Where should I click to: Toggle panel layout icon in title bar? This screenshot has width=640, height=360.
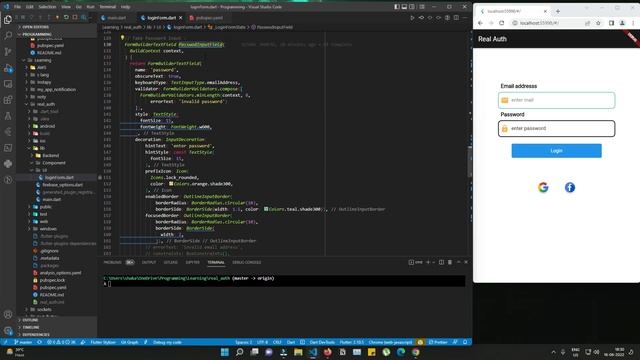click(x=404, y=7)
